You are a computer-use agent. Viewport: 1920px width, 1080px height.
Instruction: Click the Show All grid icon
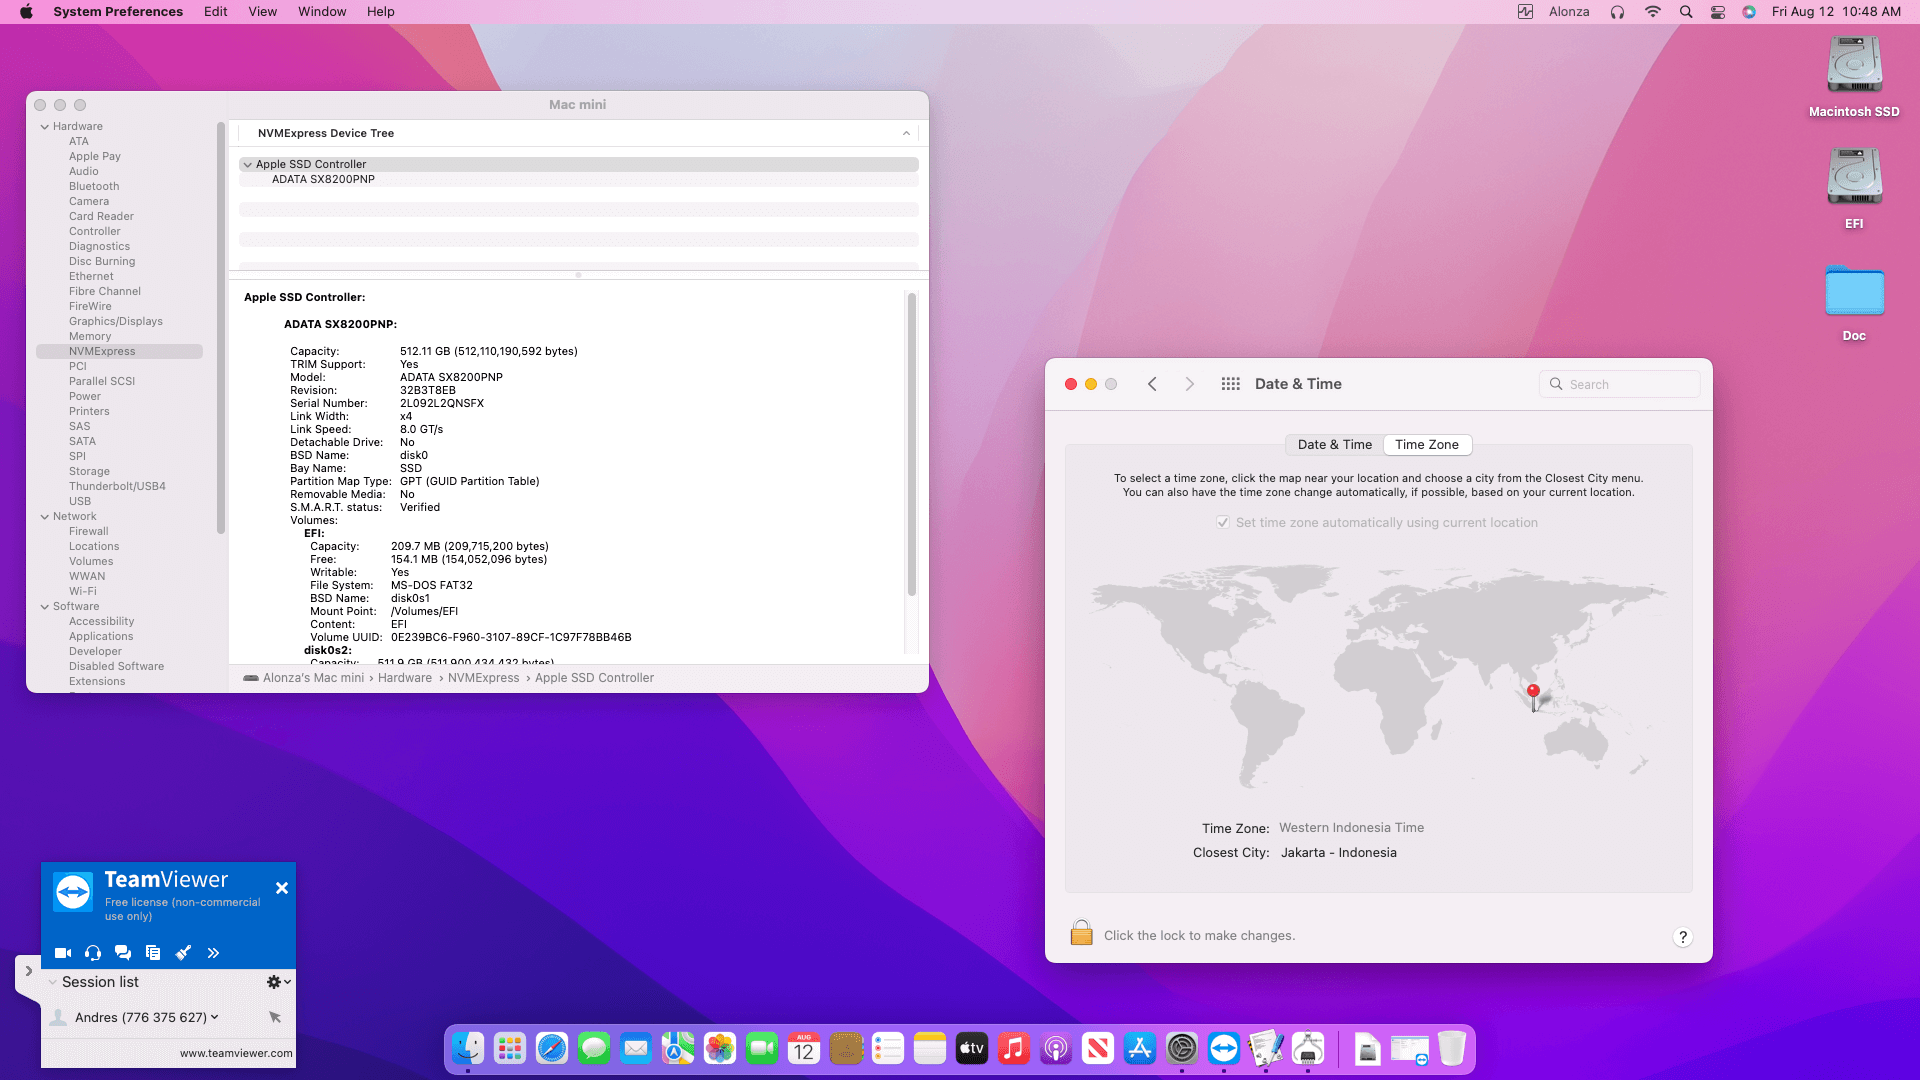1230,384
